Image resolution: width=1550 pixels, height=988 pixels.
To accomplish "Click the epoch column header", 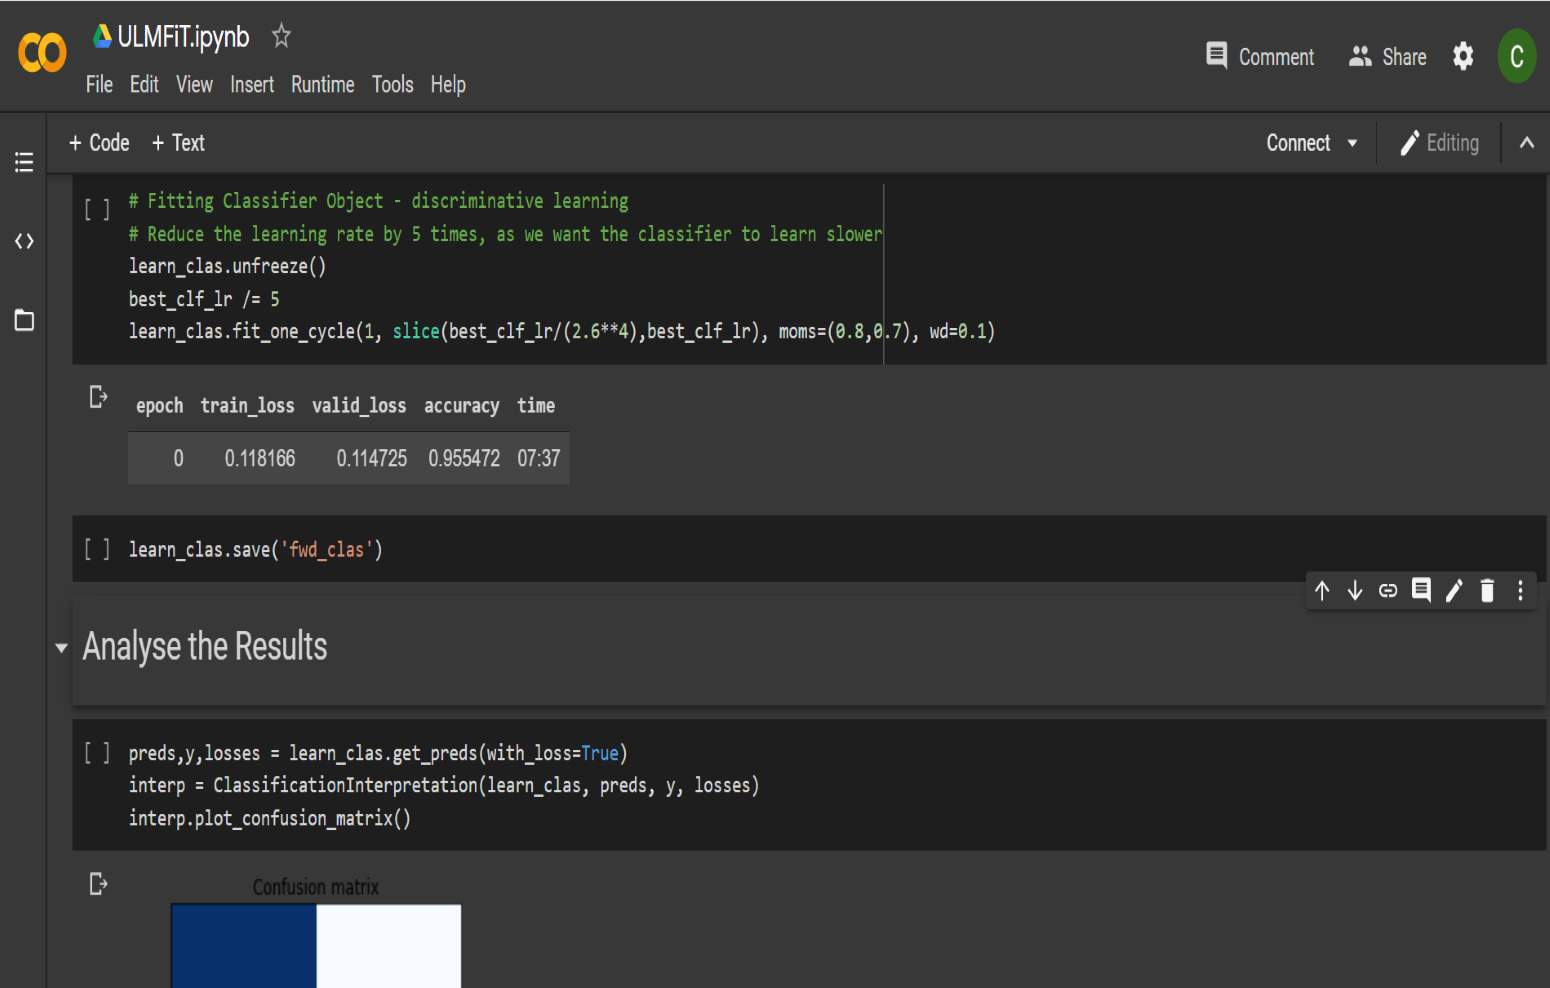I will pos(160,405).
